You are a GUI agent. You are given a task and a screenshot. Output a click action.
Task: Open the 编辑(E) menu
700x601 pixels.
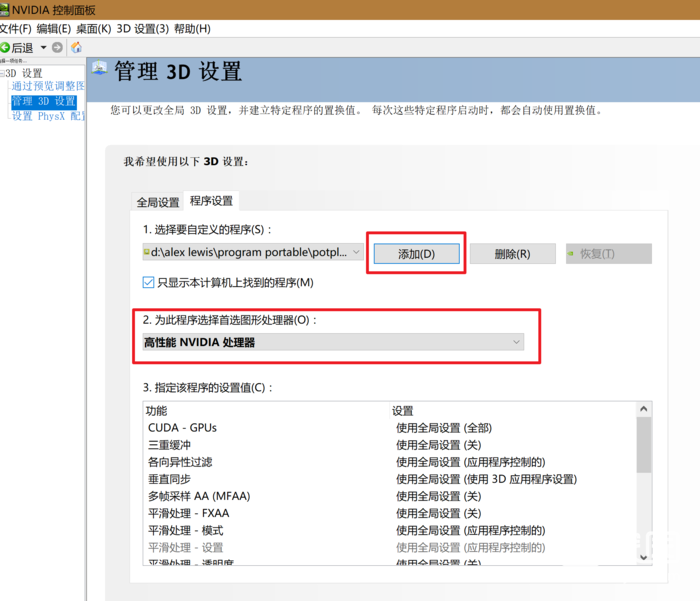click(x=54, y=29)
